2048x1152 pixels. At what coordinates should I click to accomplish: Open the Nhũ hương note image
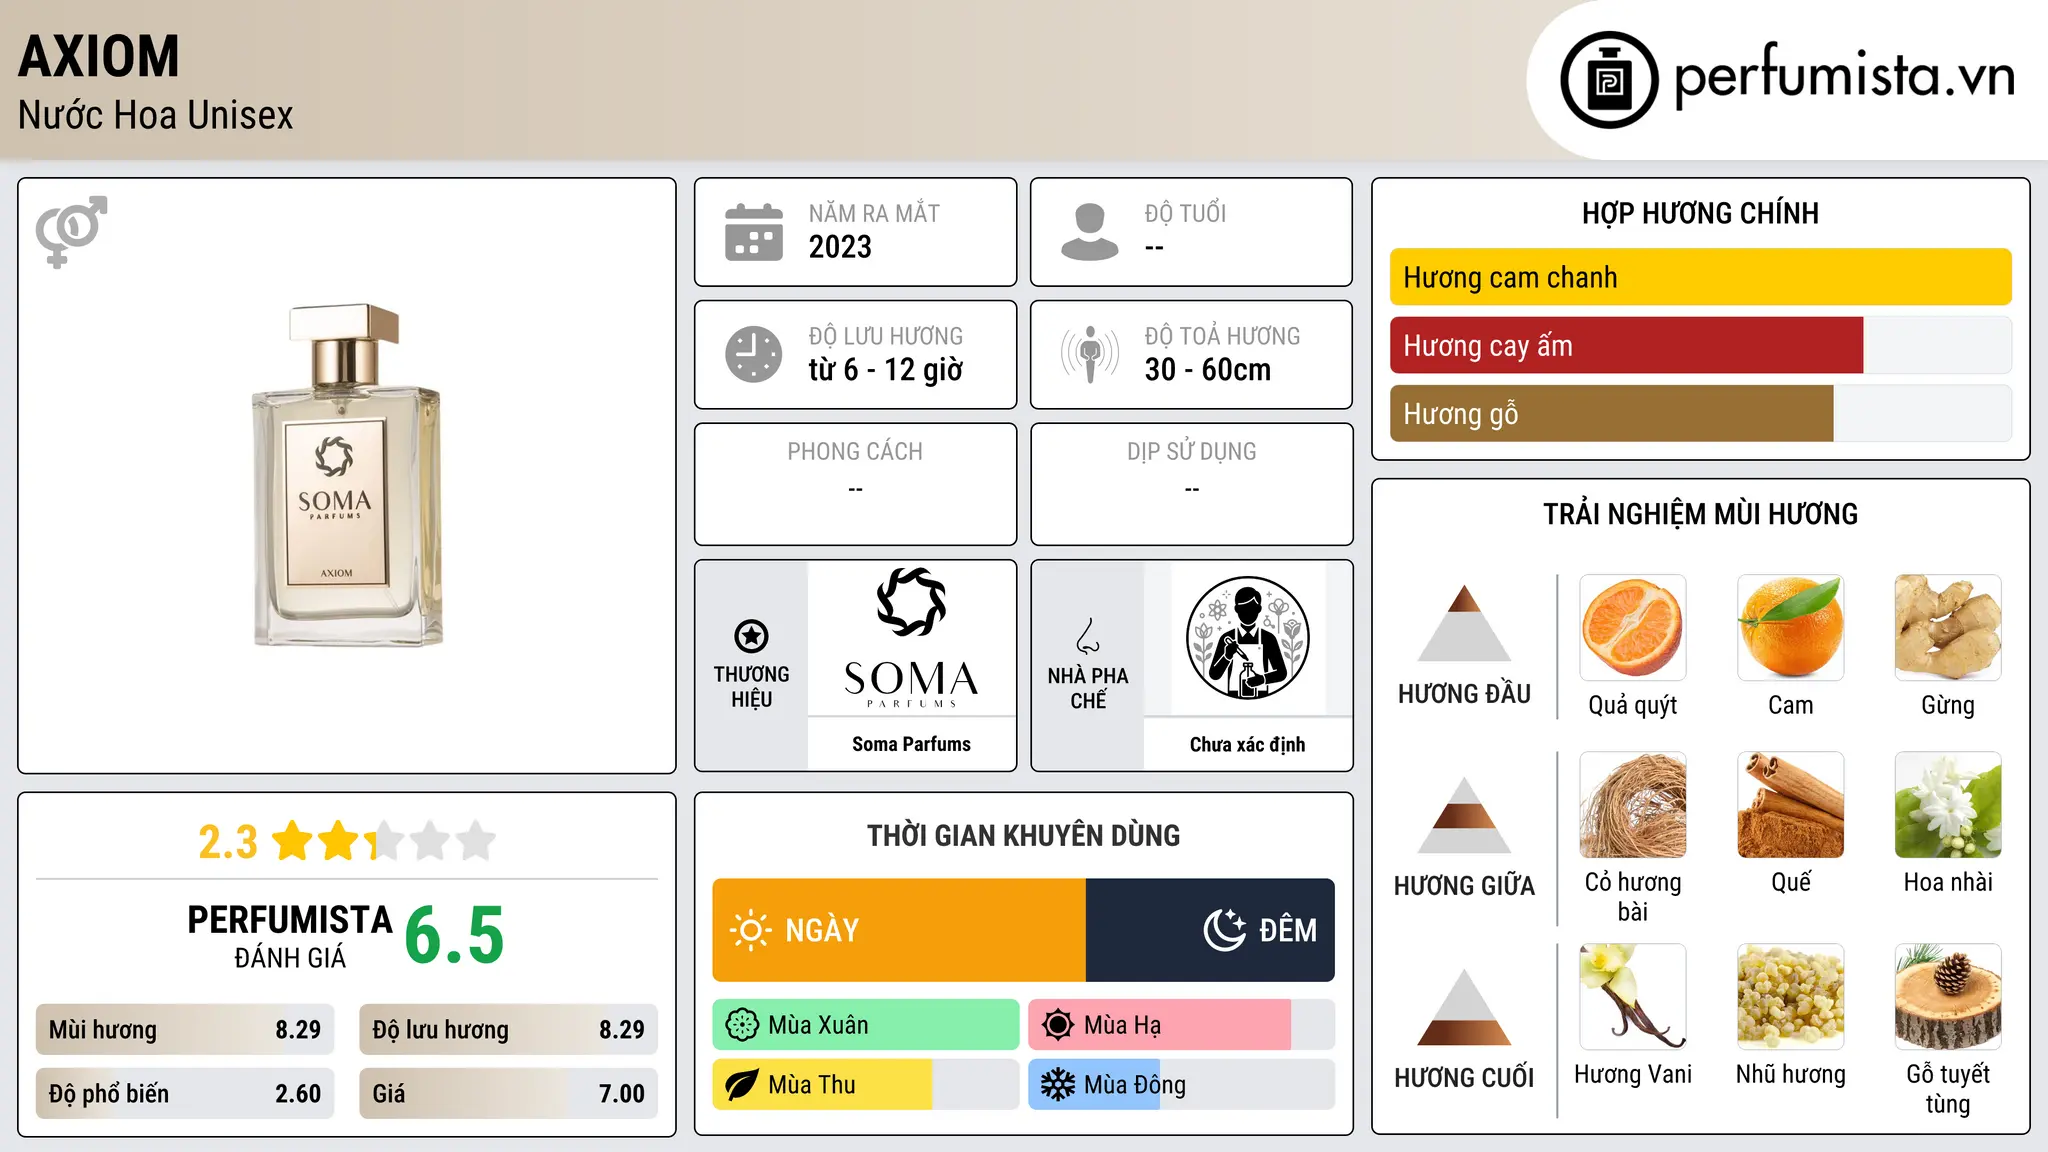1791,997
